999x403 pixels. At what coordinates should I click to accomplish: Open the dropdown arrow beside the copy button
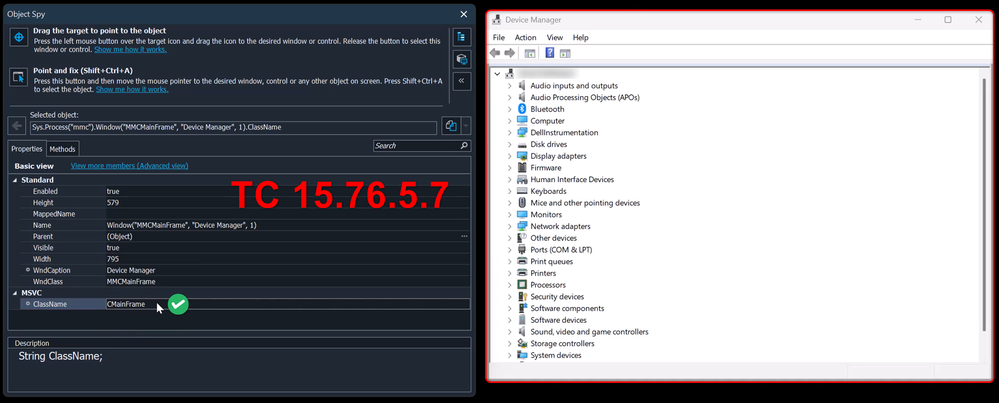[x=464, y=127]
